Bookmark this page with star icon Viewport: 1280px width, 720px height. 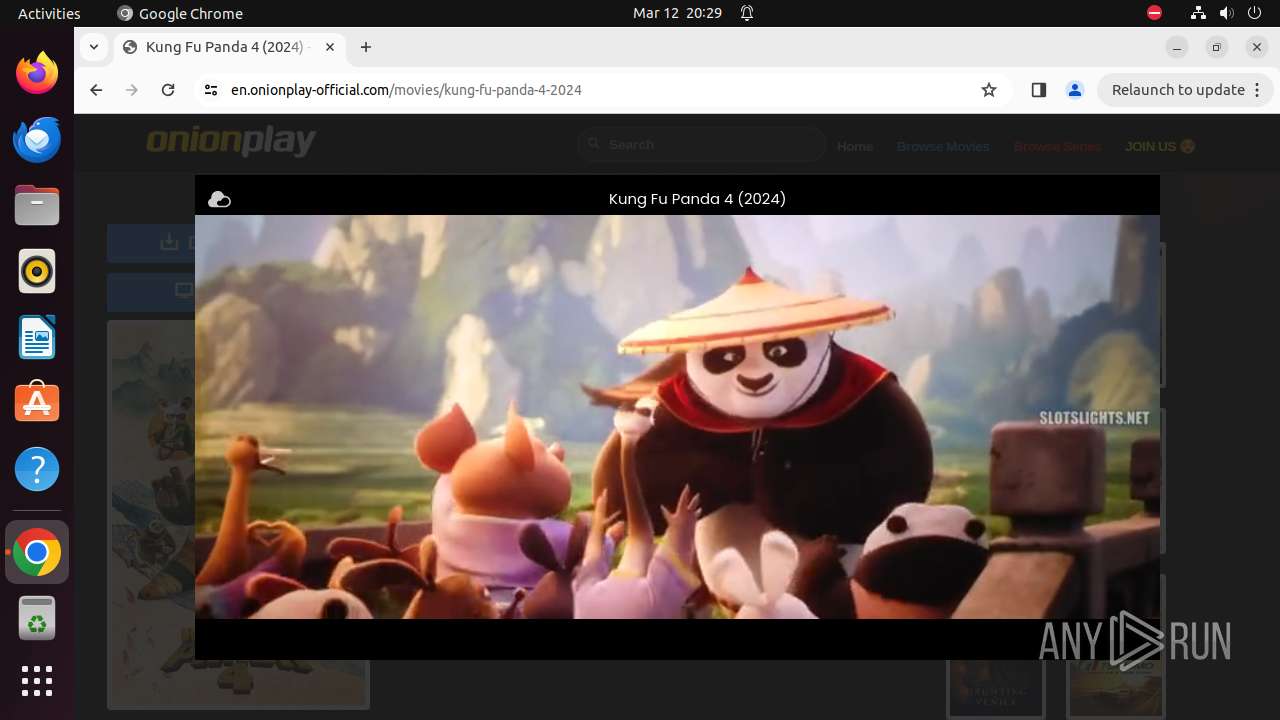point(989,90)
